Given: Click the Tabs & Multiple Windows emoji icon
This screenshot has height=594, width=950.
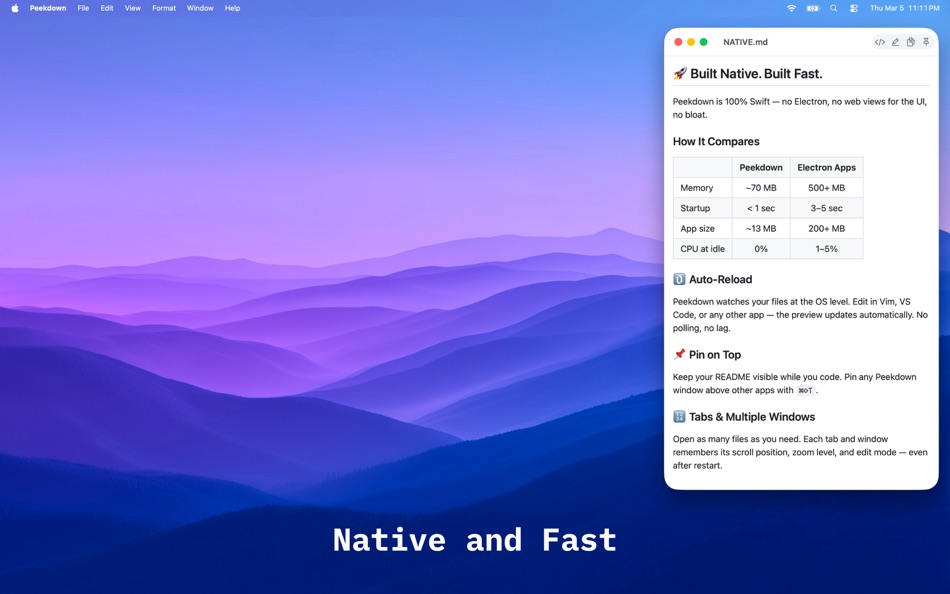Looking at the screenshot, I should [x=679, y=416].
